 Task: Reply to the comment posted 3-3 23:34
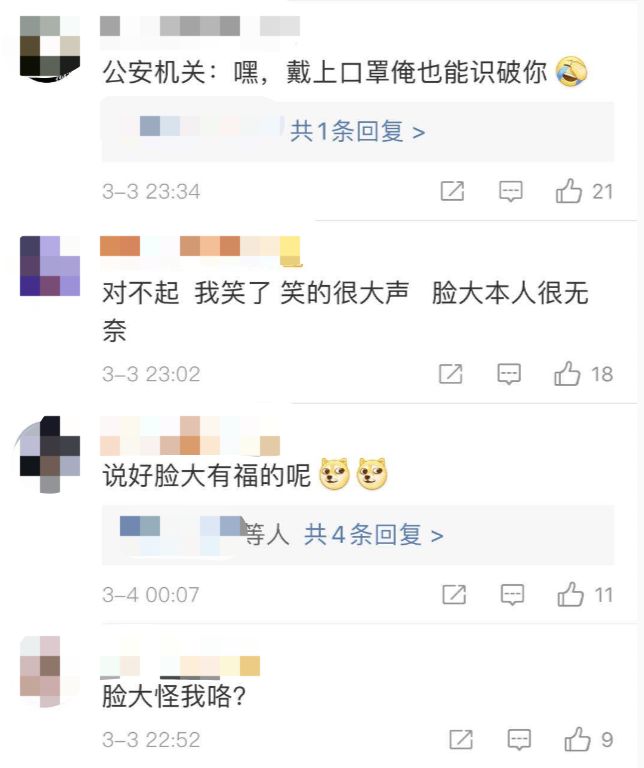510,191
